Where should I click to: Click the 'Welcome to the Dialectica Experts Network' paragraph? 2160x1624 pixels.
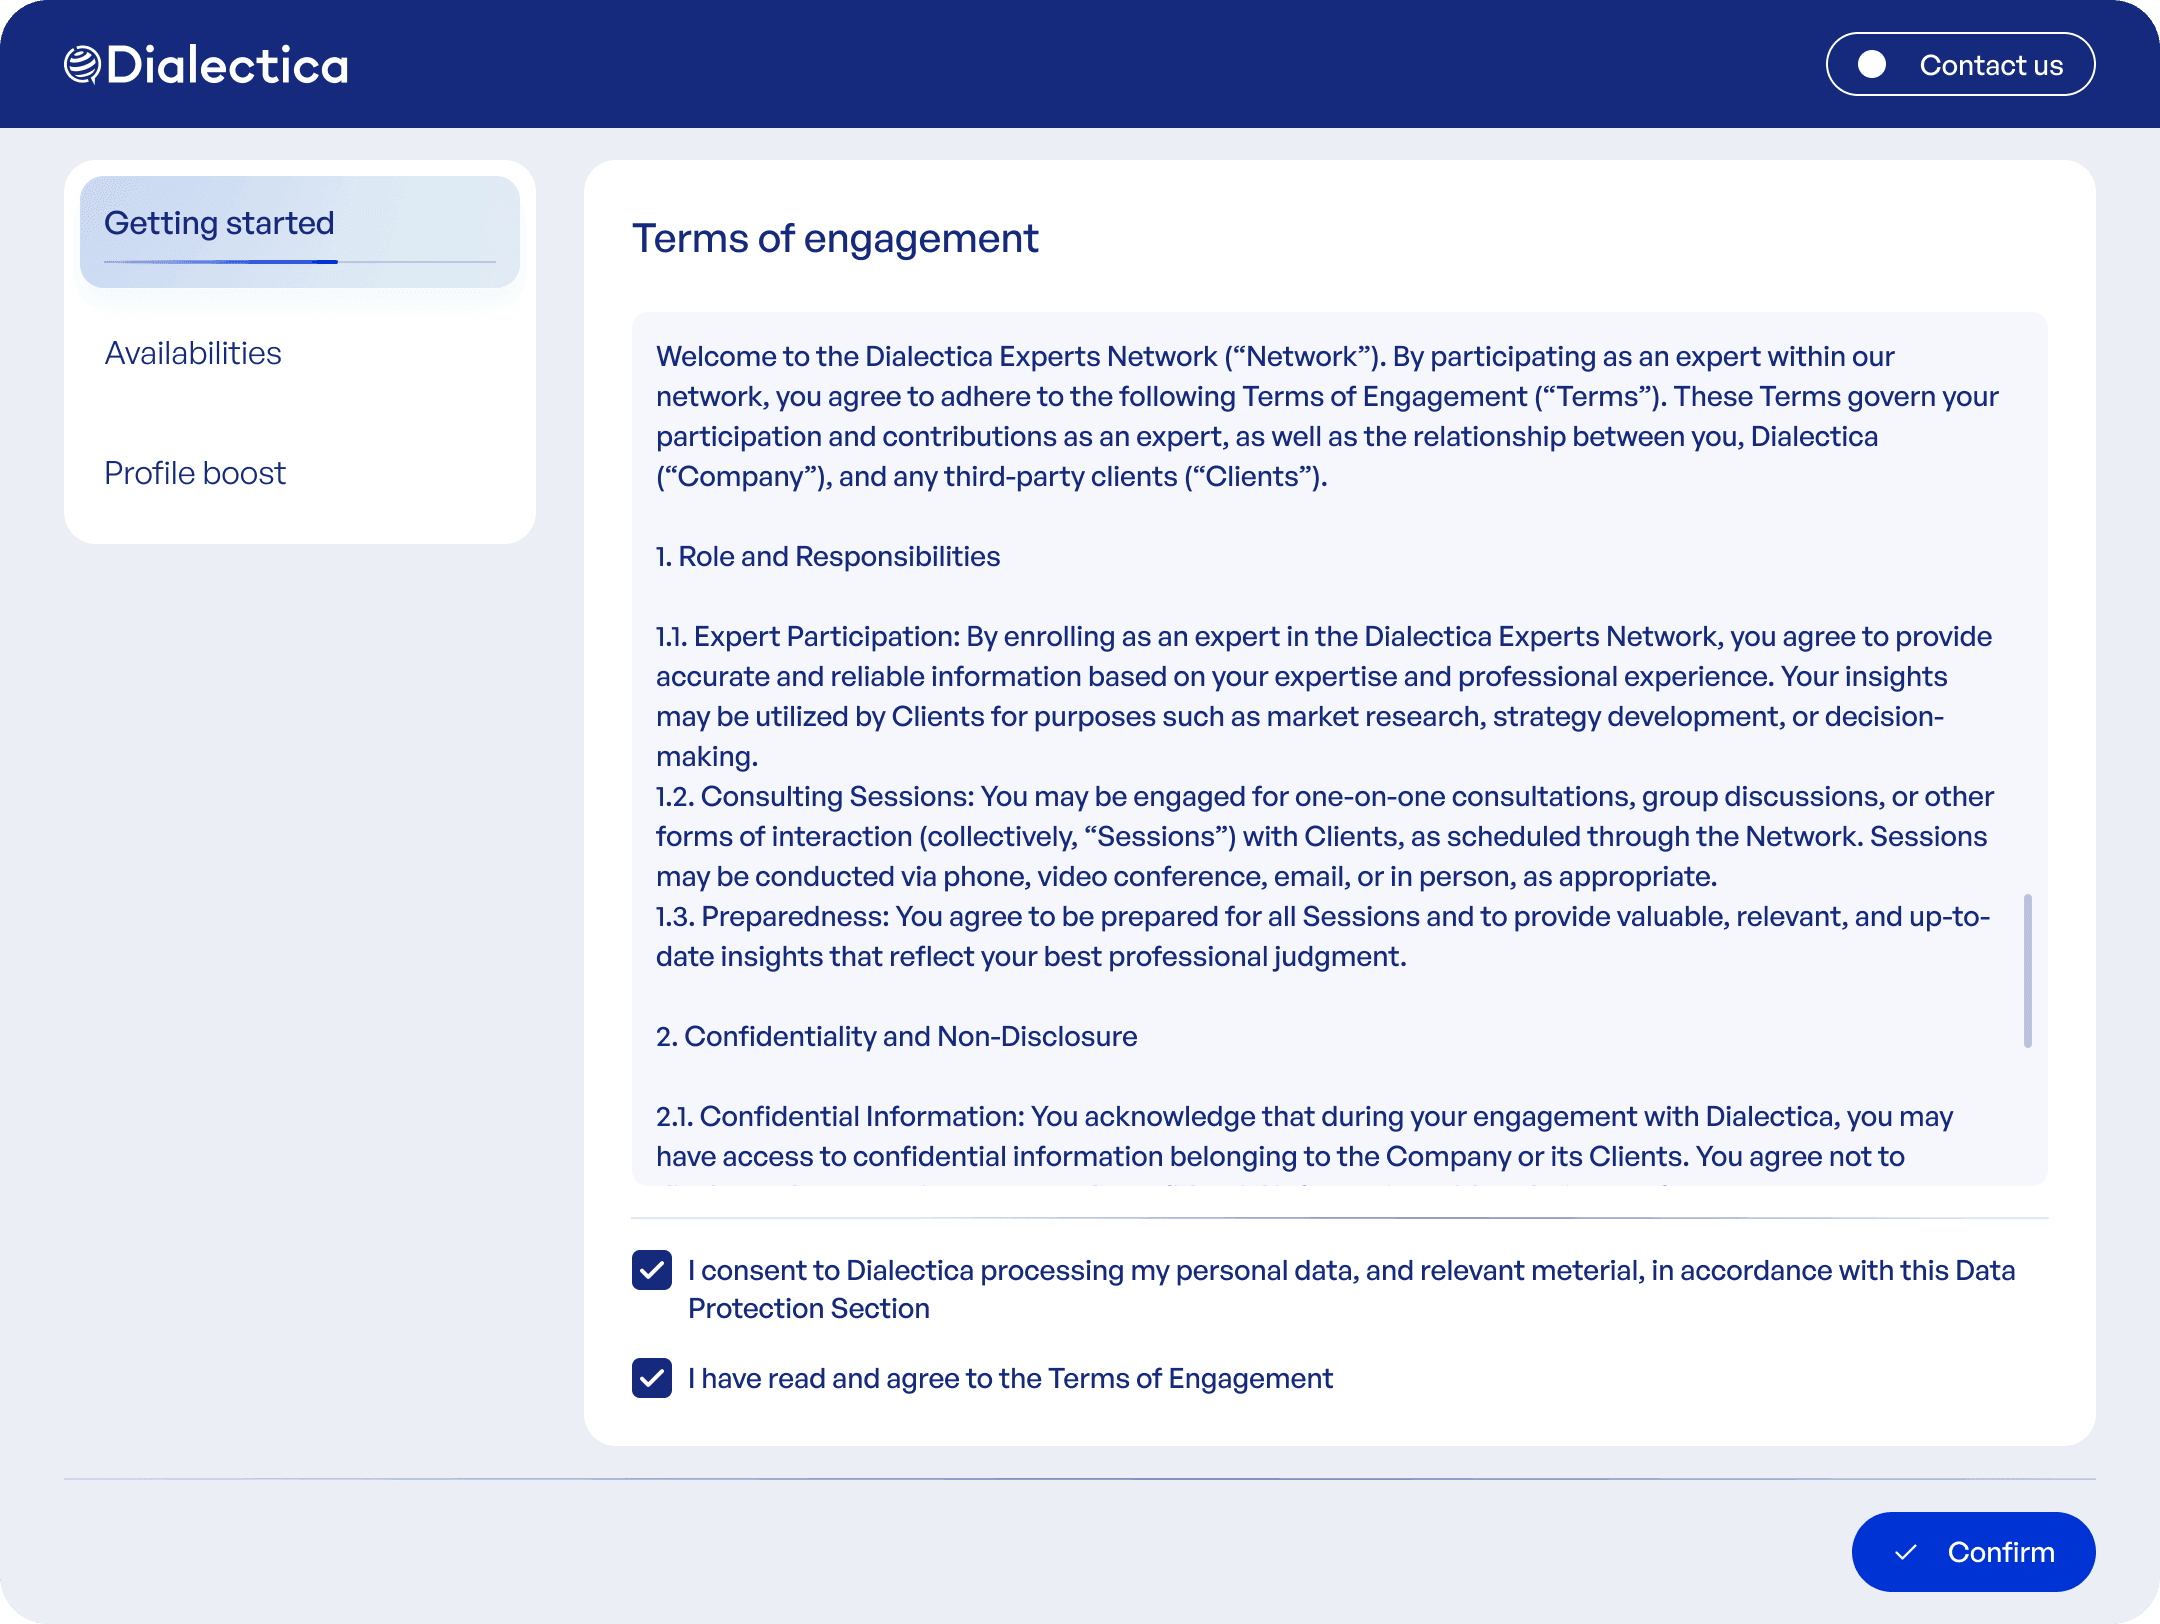[1327, 416]
